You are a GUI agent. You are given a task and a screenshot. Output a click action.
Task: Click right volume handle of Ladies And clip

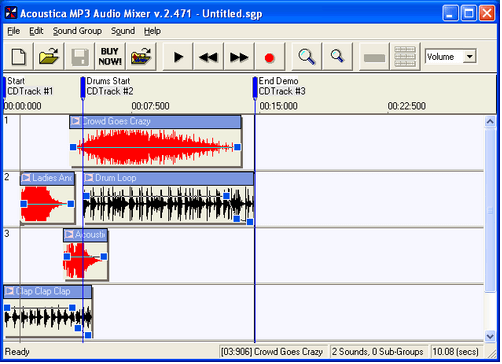coord(71,204)
